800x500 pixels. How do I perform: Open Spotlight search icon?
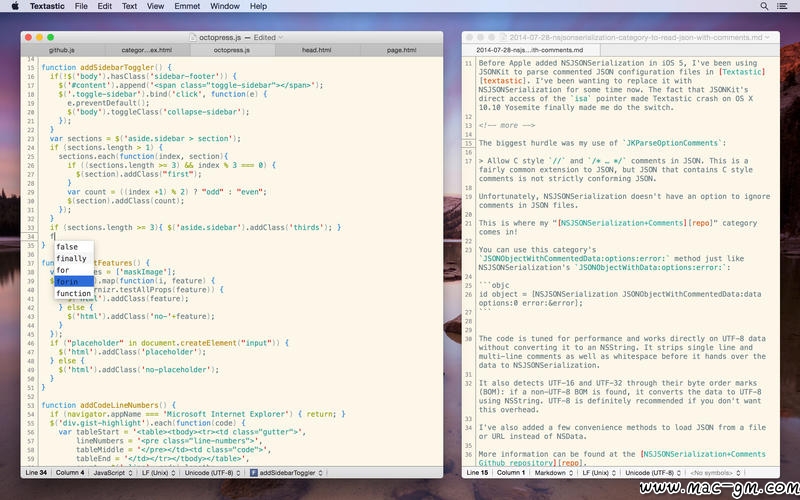(764, 6)
